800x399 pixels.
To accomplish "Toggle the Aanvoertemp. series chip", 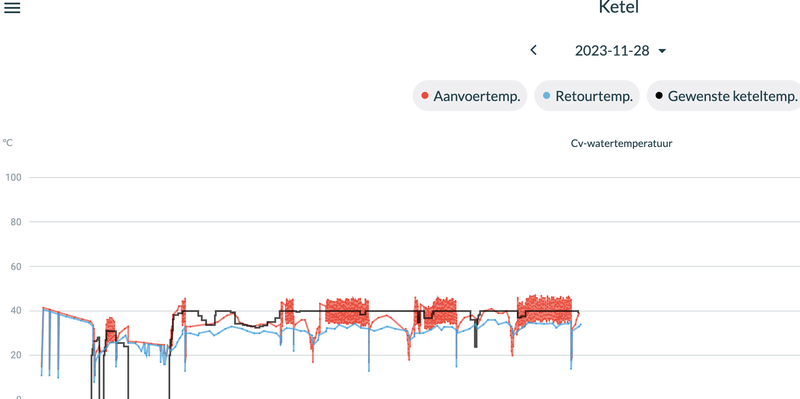I will [470, 96].
